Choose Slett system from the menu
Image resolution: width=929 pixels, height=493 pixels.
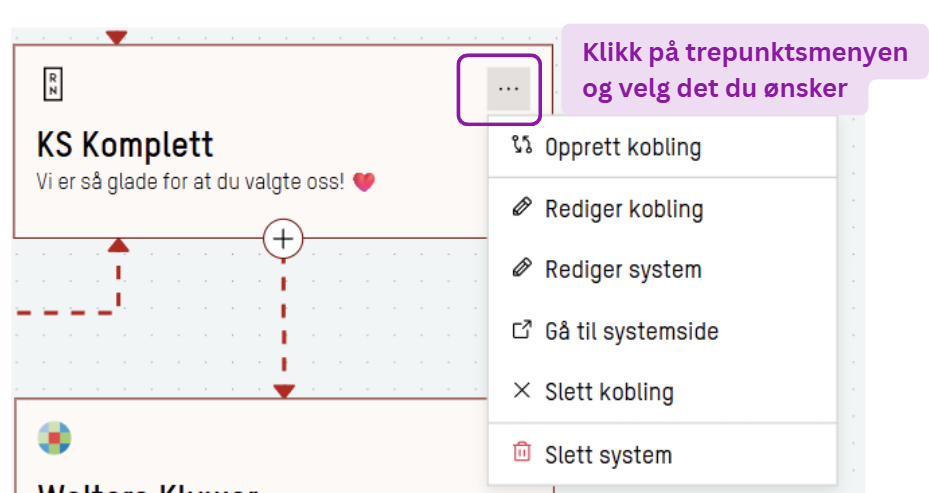608,455
